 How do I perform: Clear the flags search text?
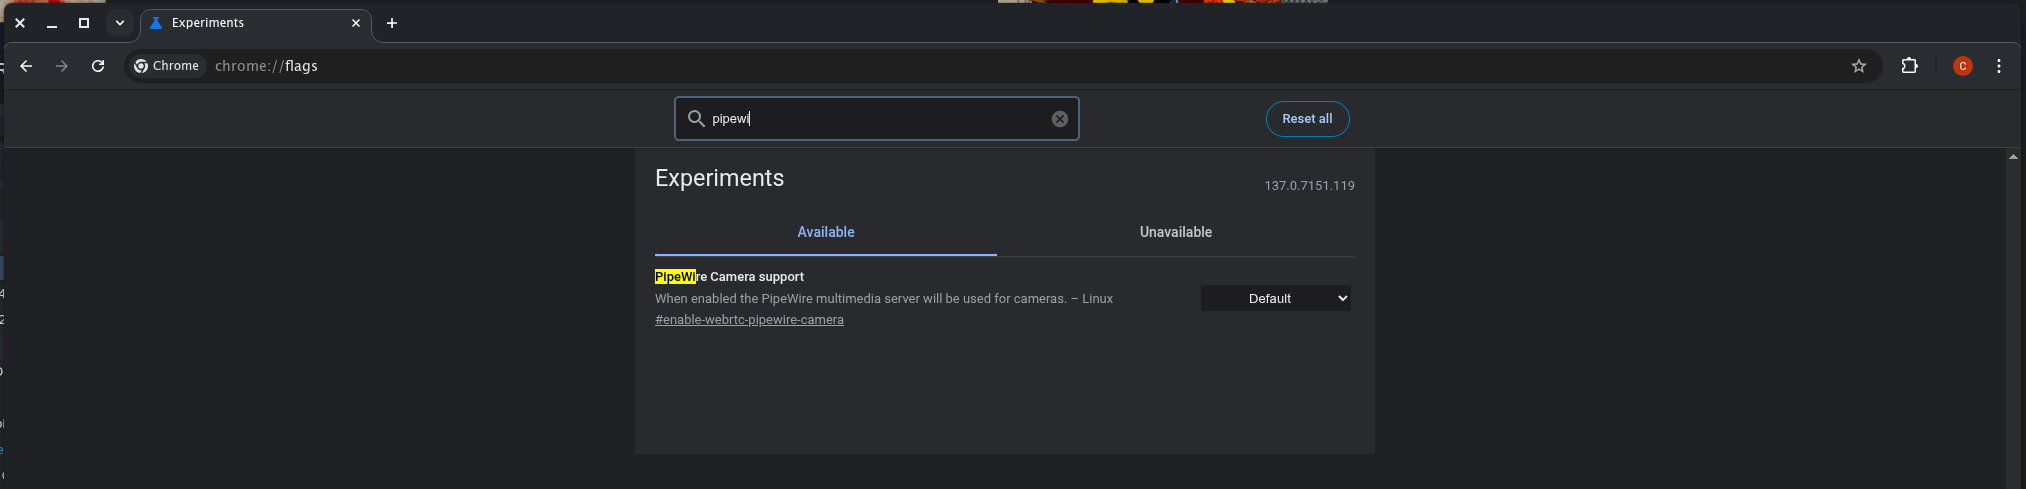tap(1059, 119)
